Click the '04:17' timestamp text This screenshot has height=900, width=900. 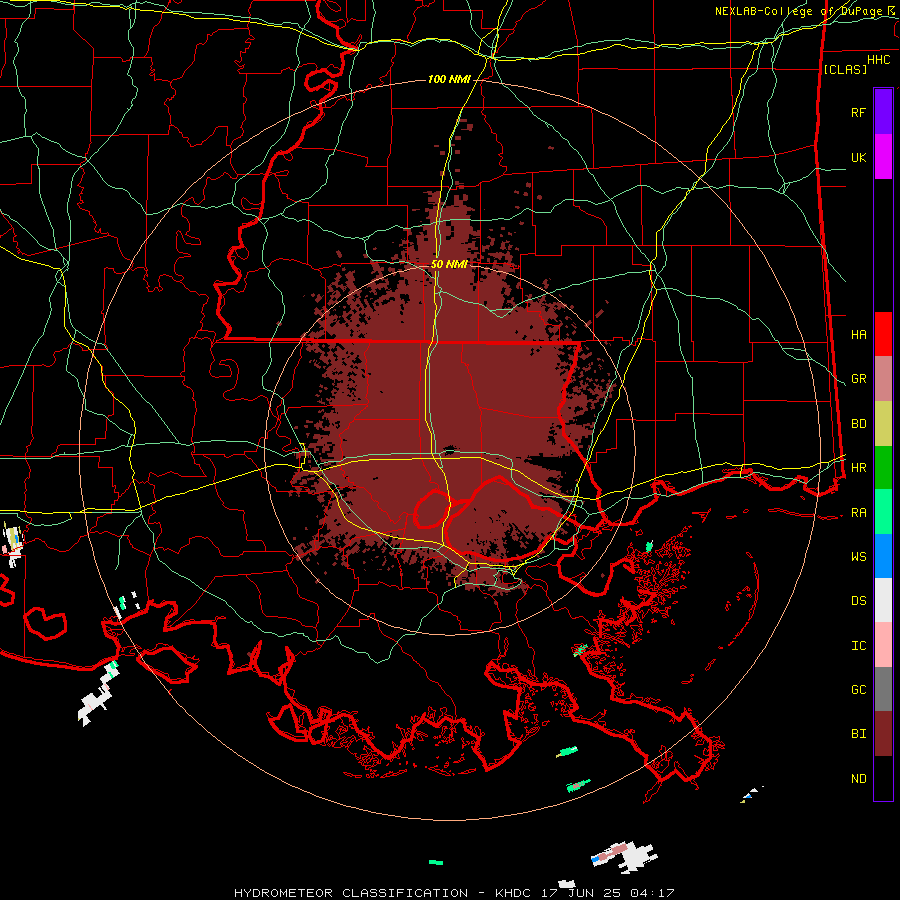tap(651, 893)
